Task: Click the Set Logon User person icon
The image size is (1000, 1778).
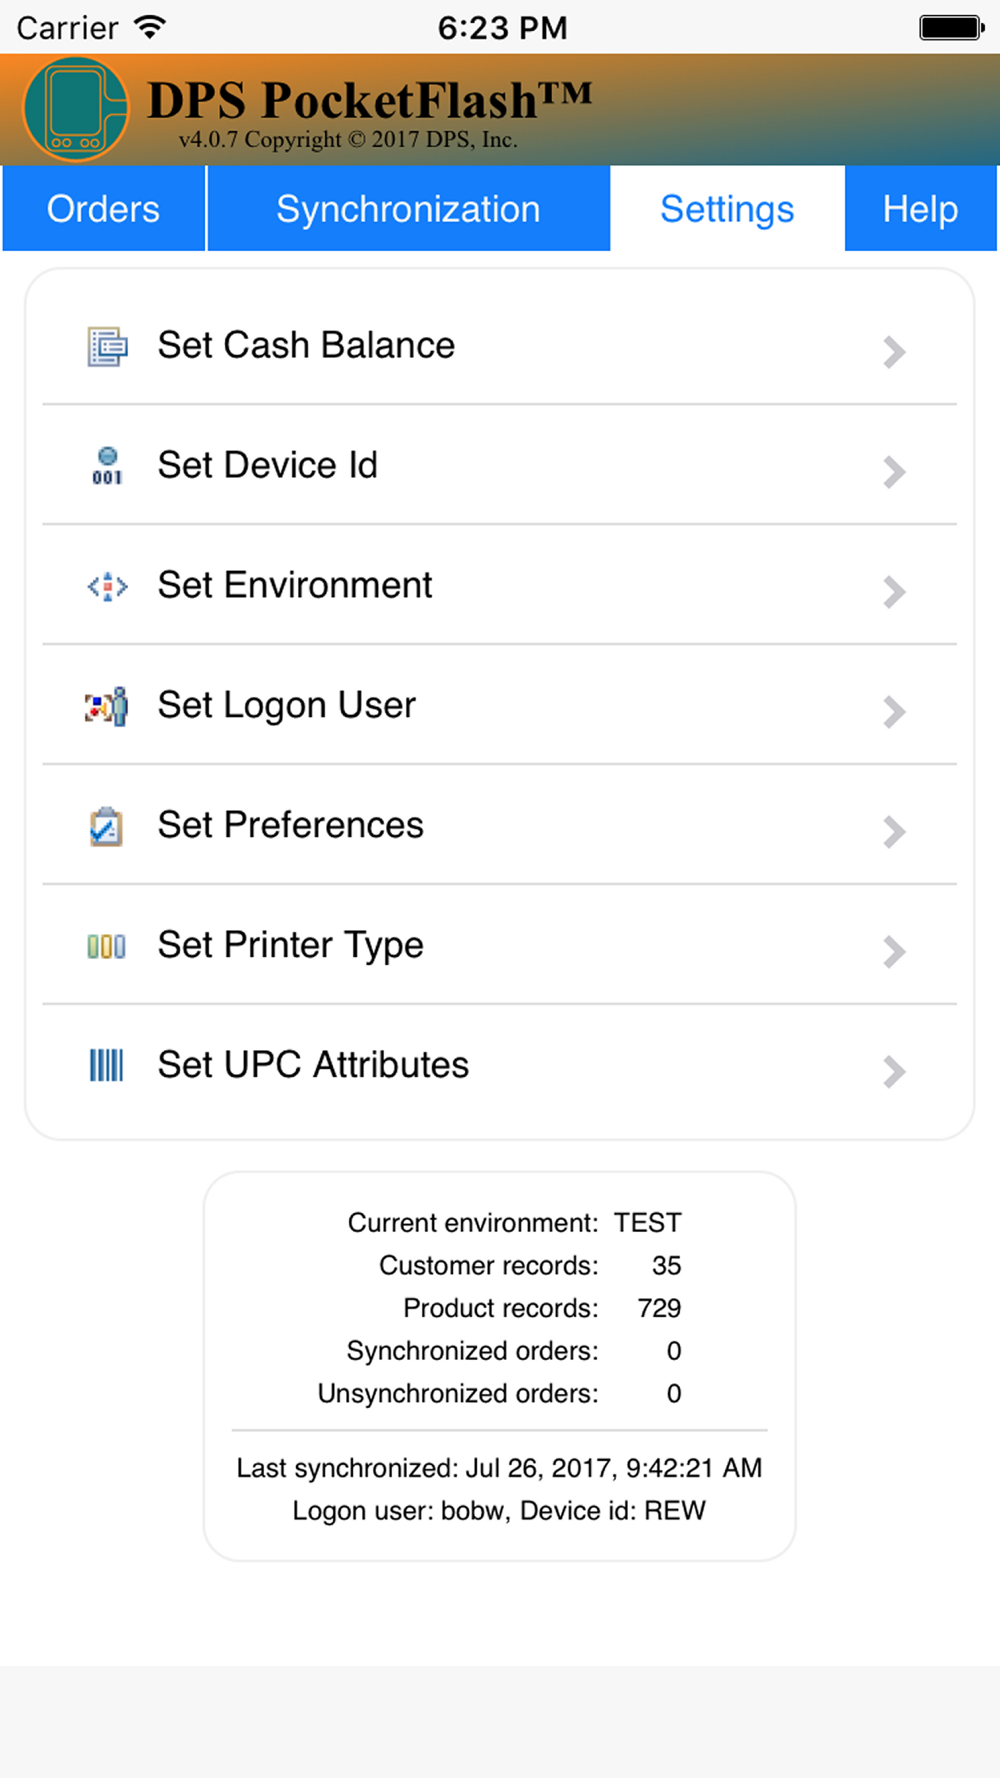Action: [x=107, y=706]
